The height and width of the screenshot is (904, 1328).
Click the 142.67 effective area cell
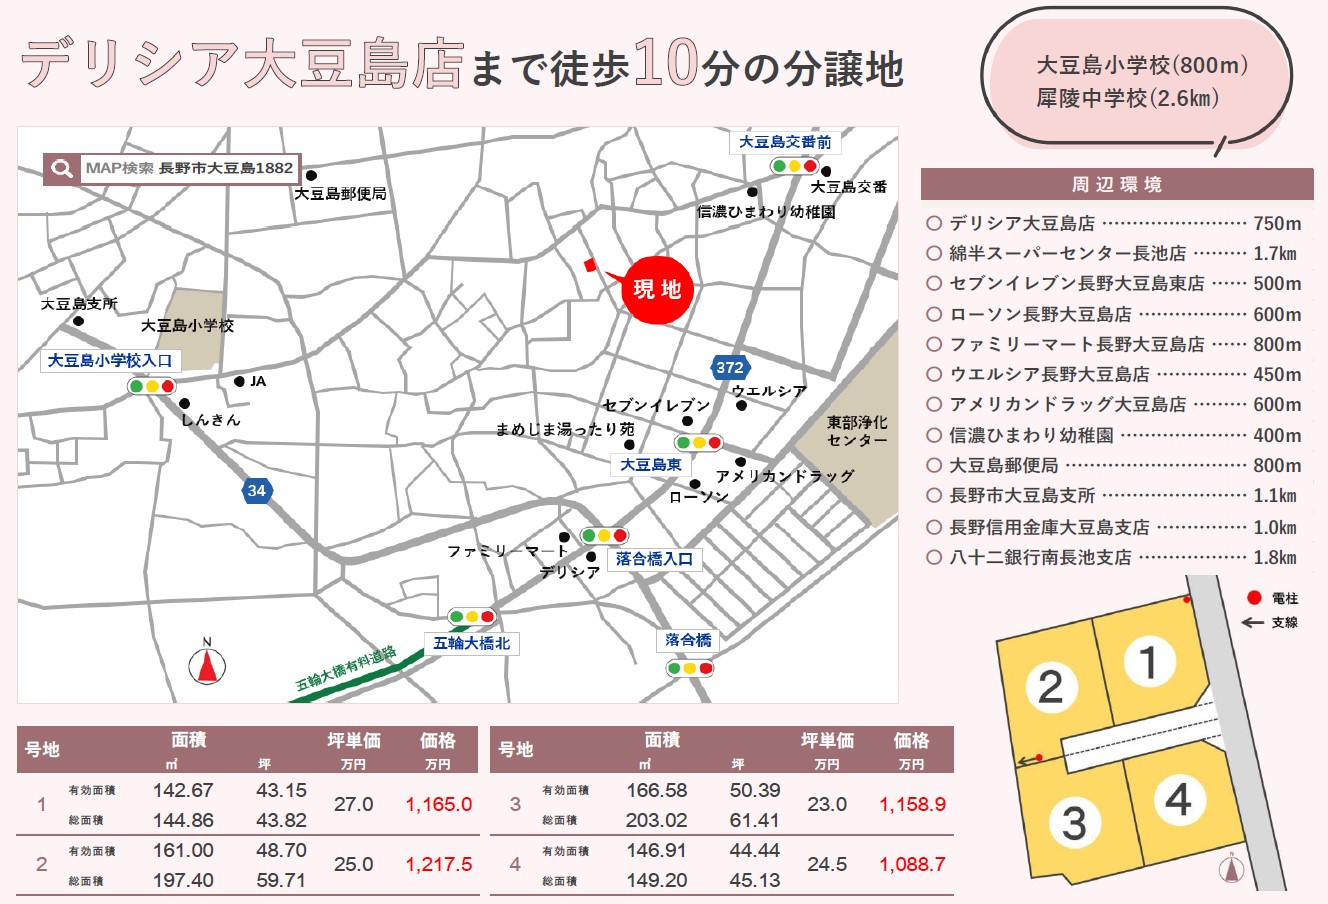[x=183, y=789]
